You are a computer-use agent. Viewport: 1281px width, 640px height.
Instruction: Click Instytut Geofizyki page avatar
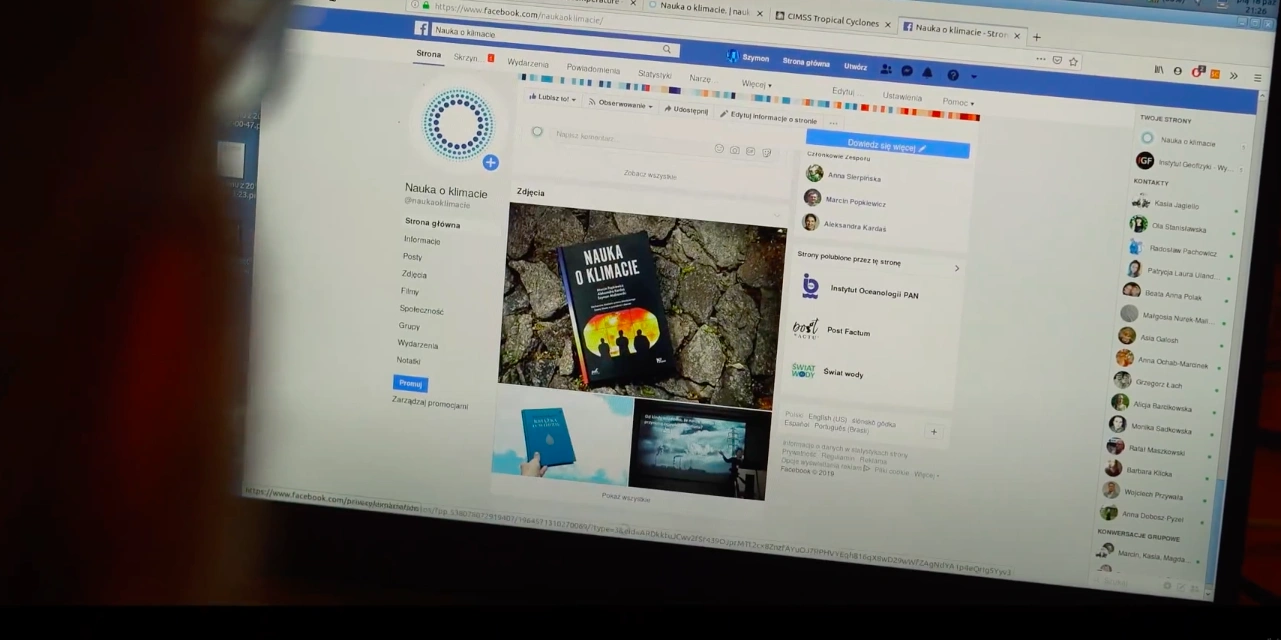point(1144,160)
